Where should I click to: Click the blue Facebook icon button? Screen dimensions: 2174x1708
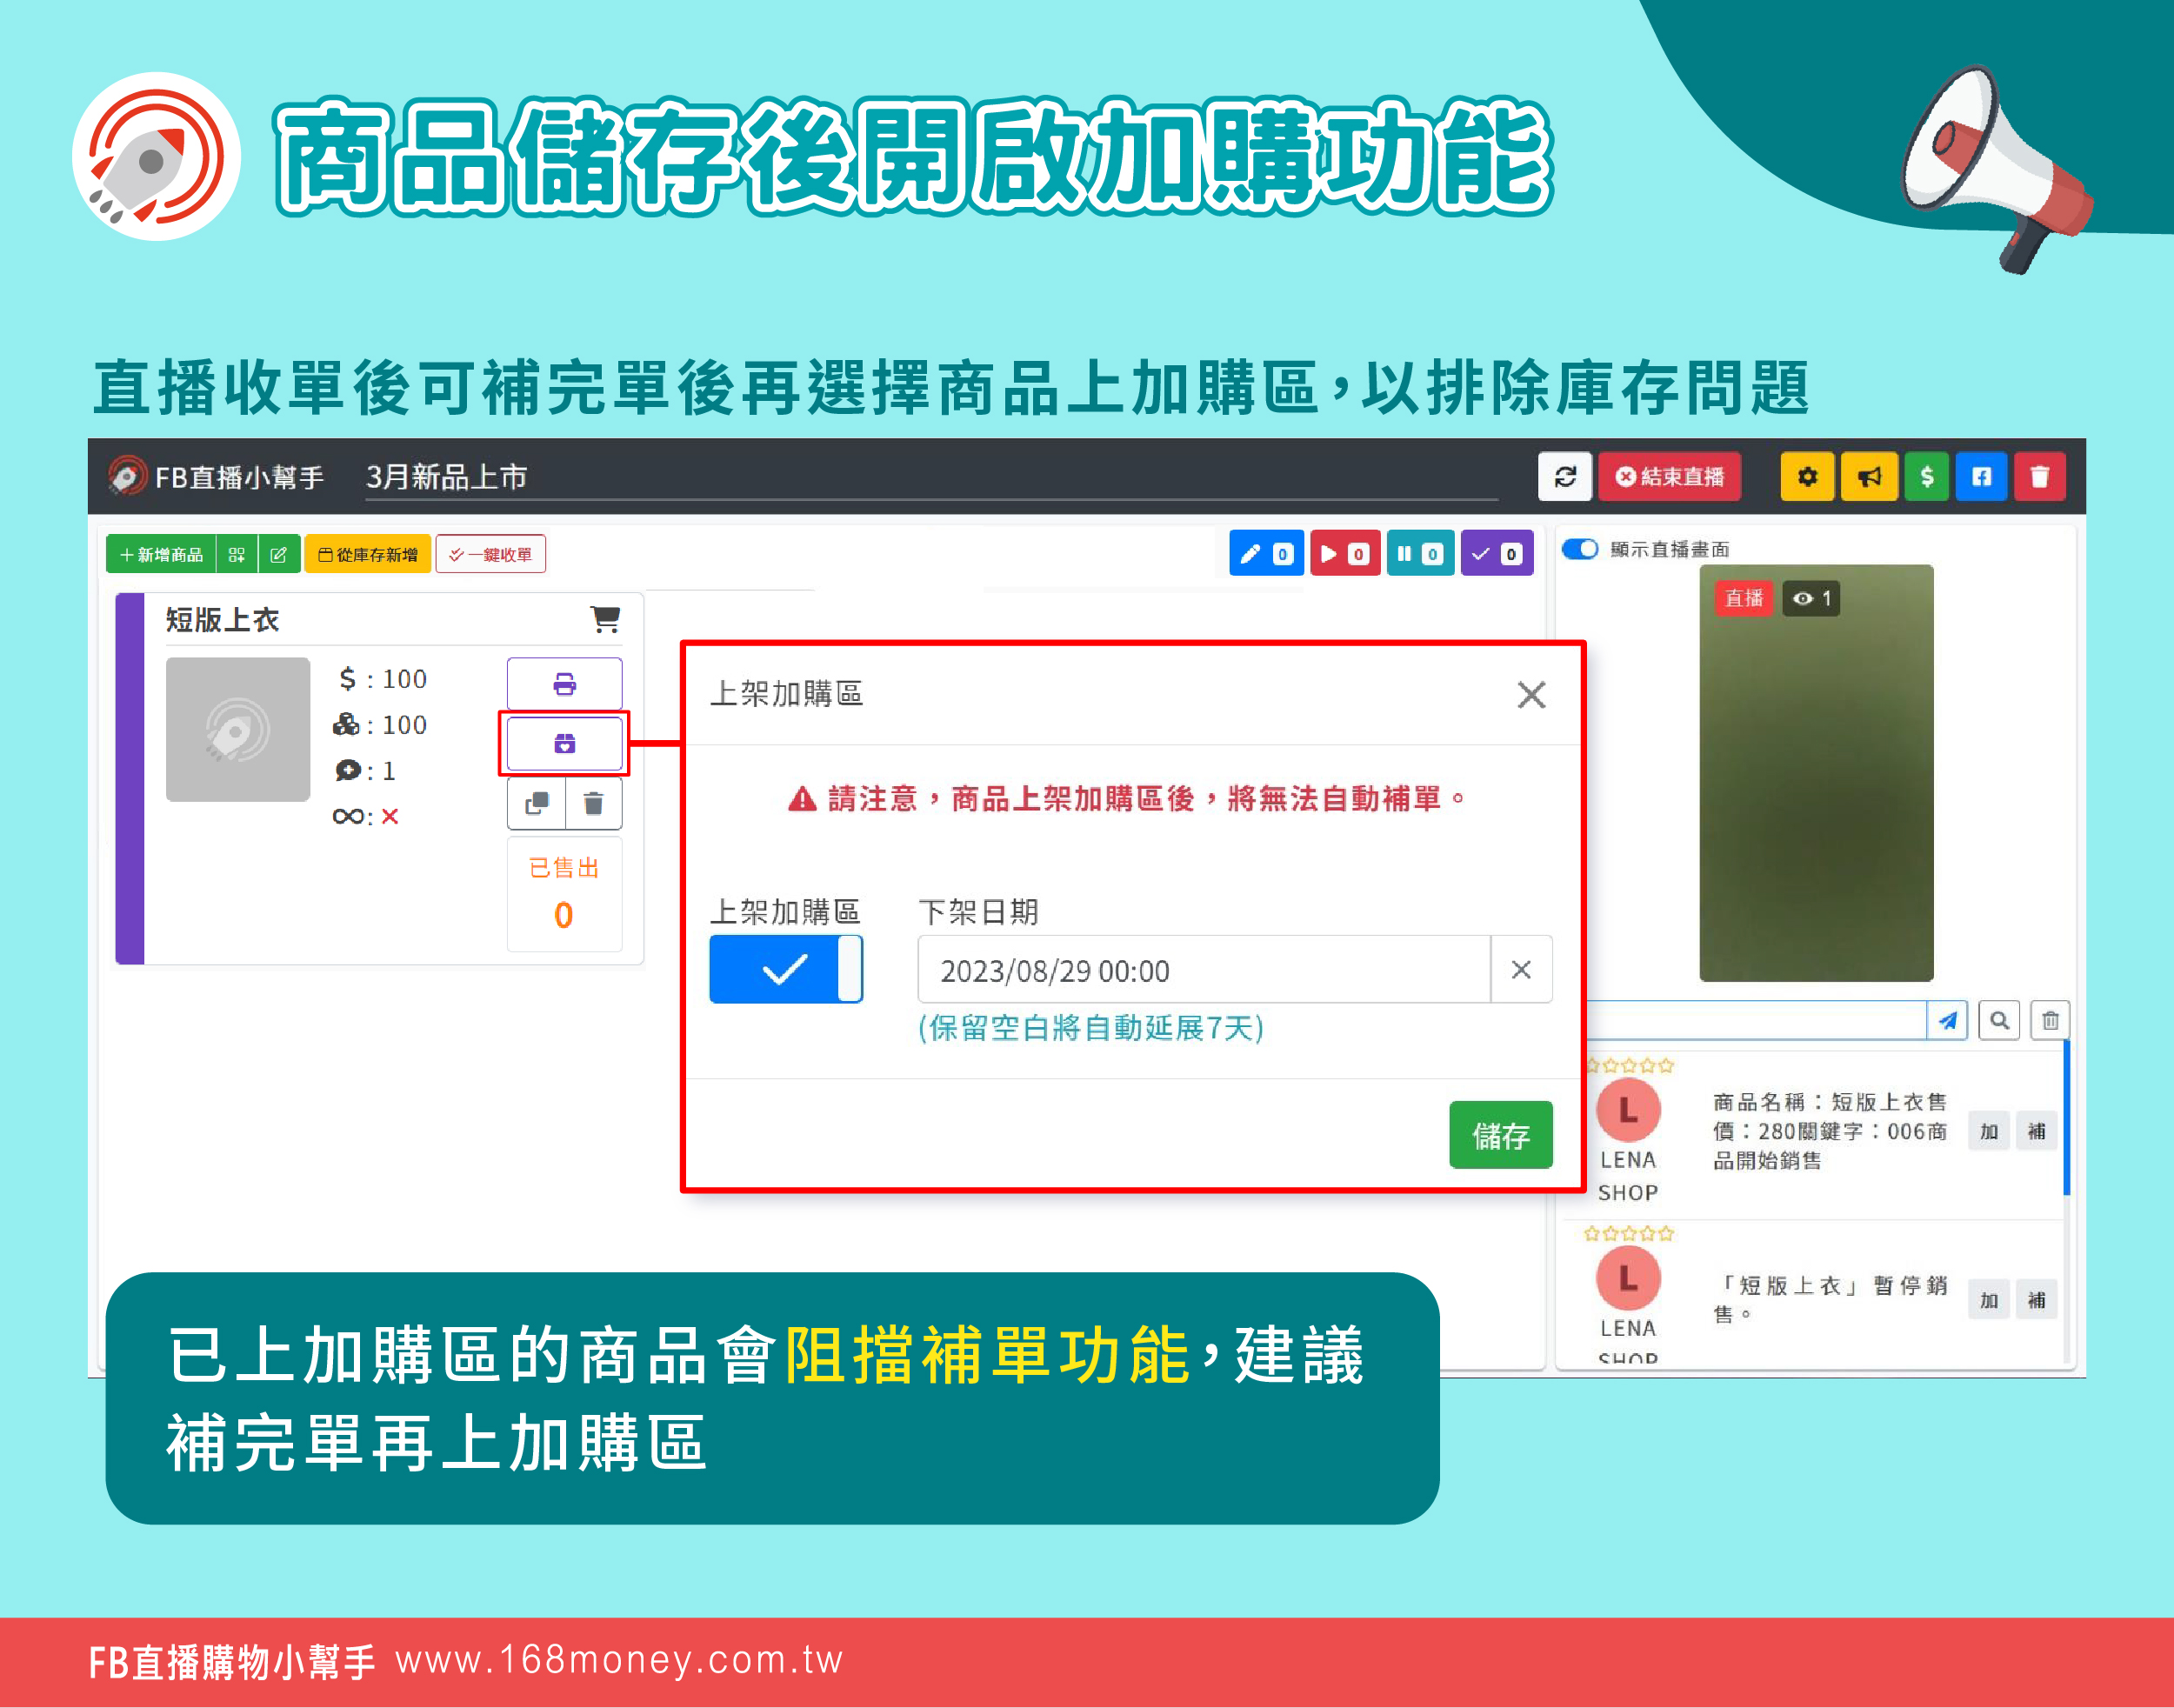point(1981,477)
